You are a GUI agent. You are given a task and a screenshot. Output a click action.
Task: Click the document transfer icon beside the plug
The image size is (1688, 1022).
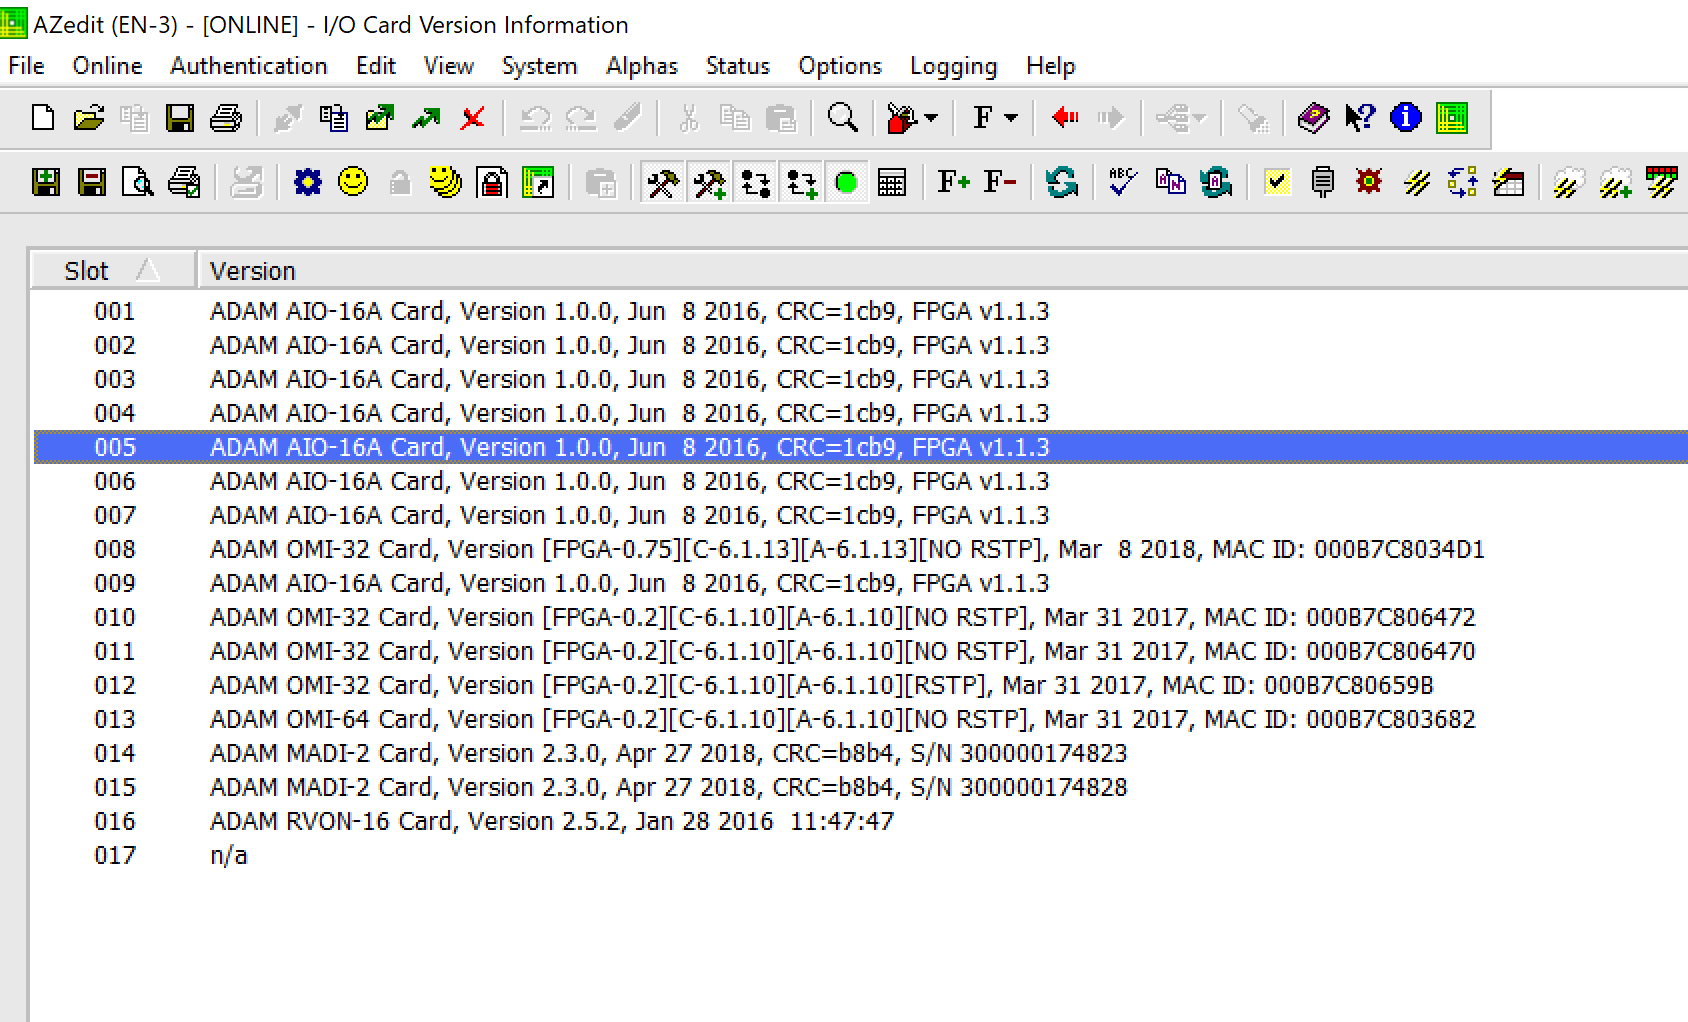coord(334,118)
